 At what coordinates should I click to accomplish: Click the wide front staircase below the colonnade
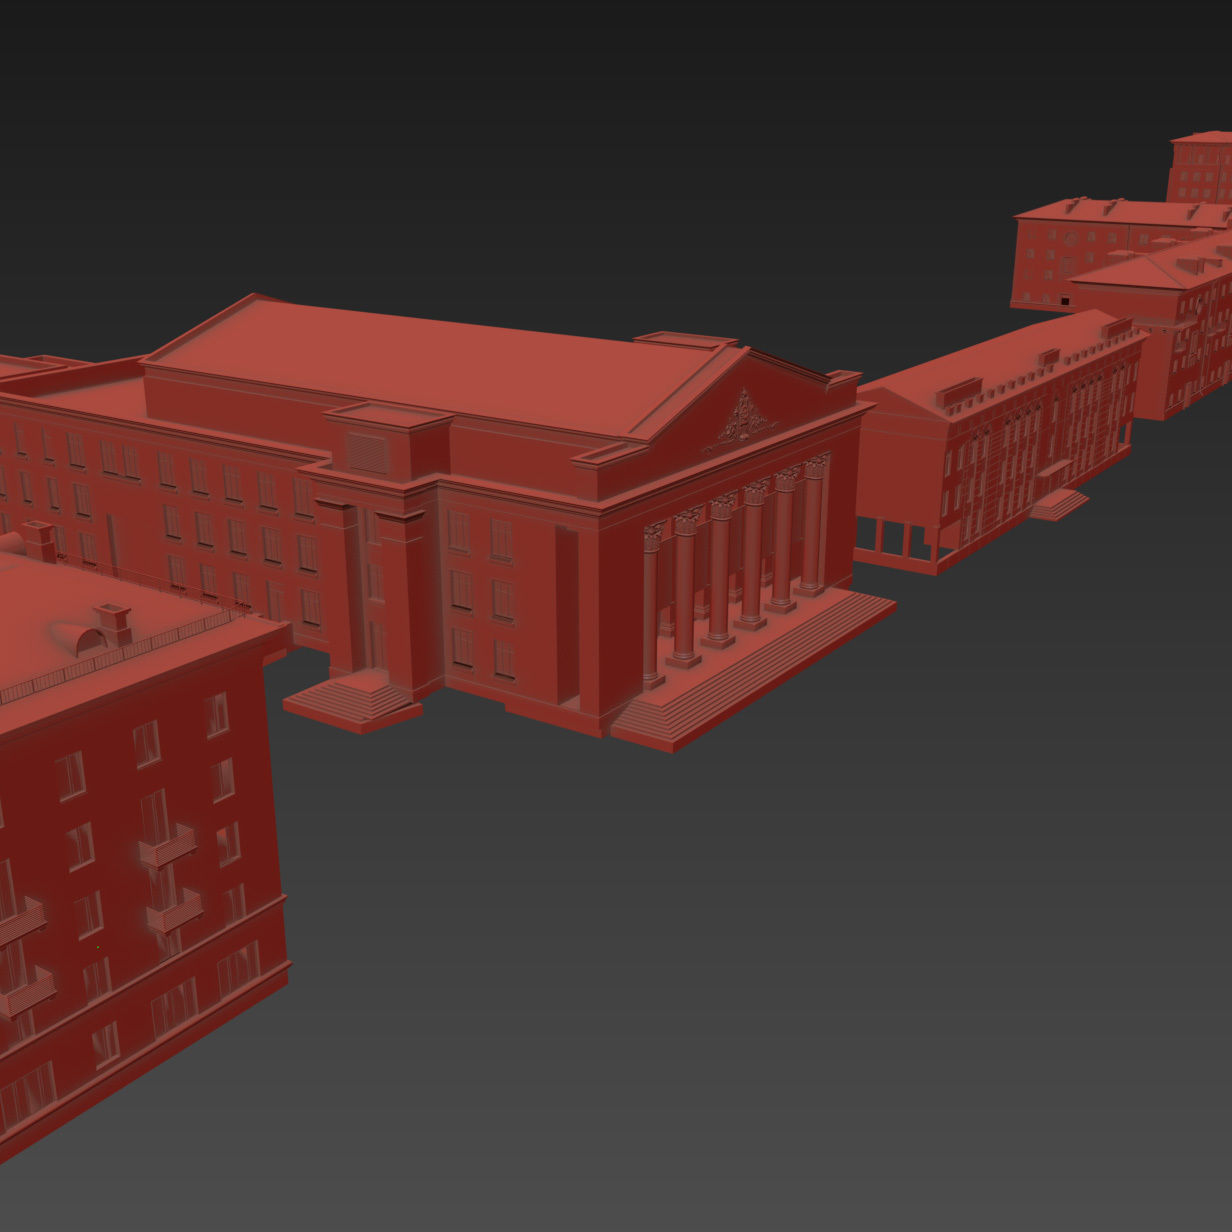click(752, 670)
